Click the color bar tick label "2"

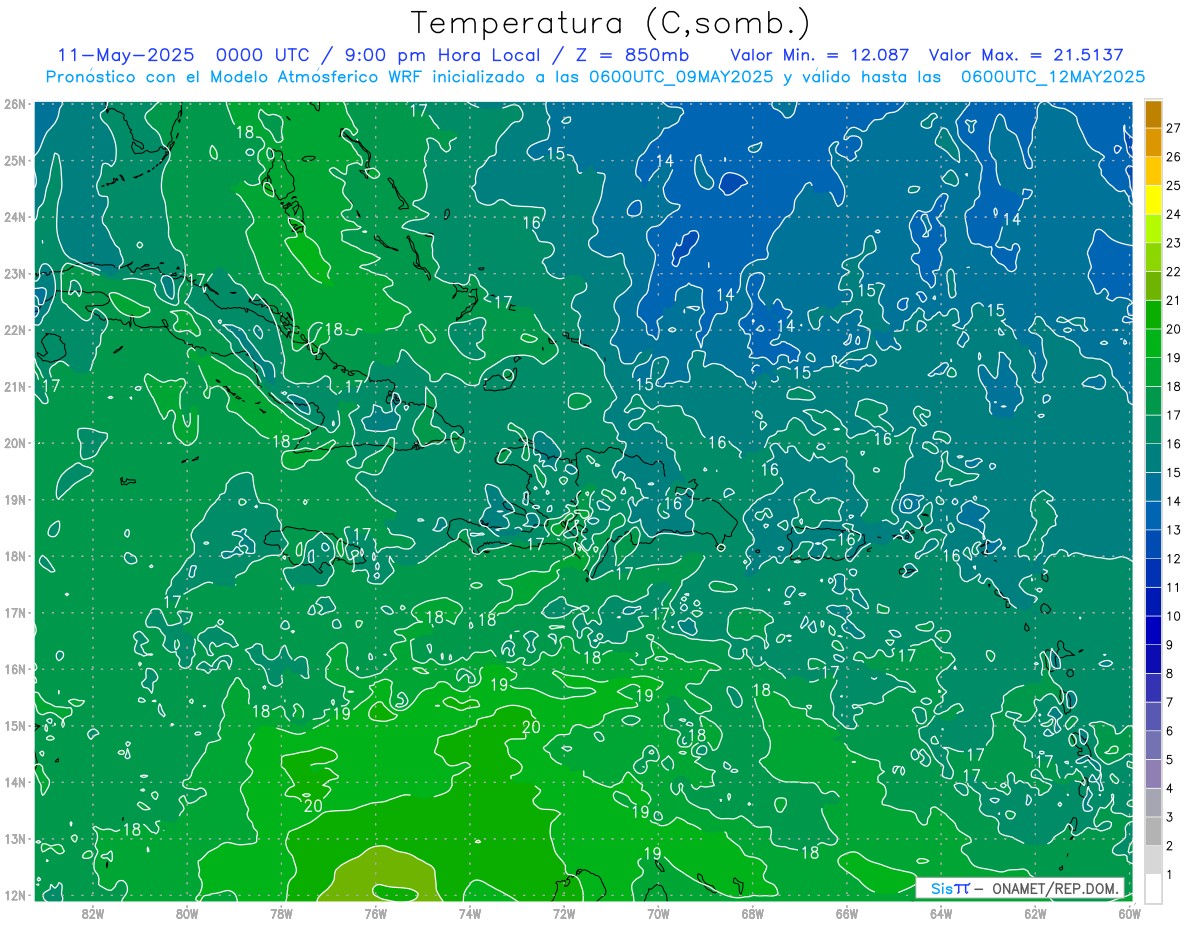pyautogui.click(x=1171, y=846)
